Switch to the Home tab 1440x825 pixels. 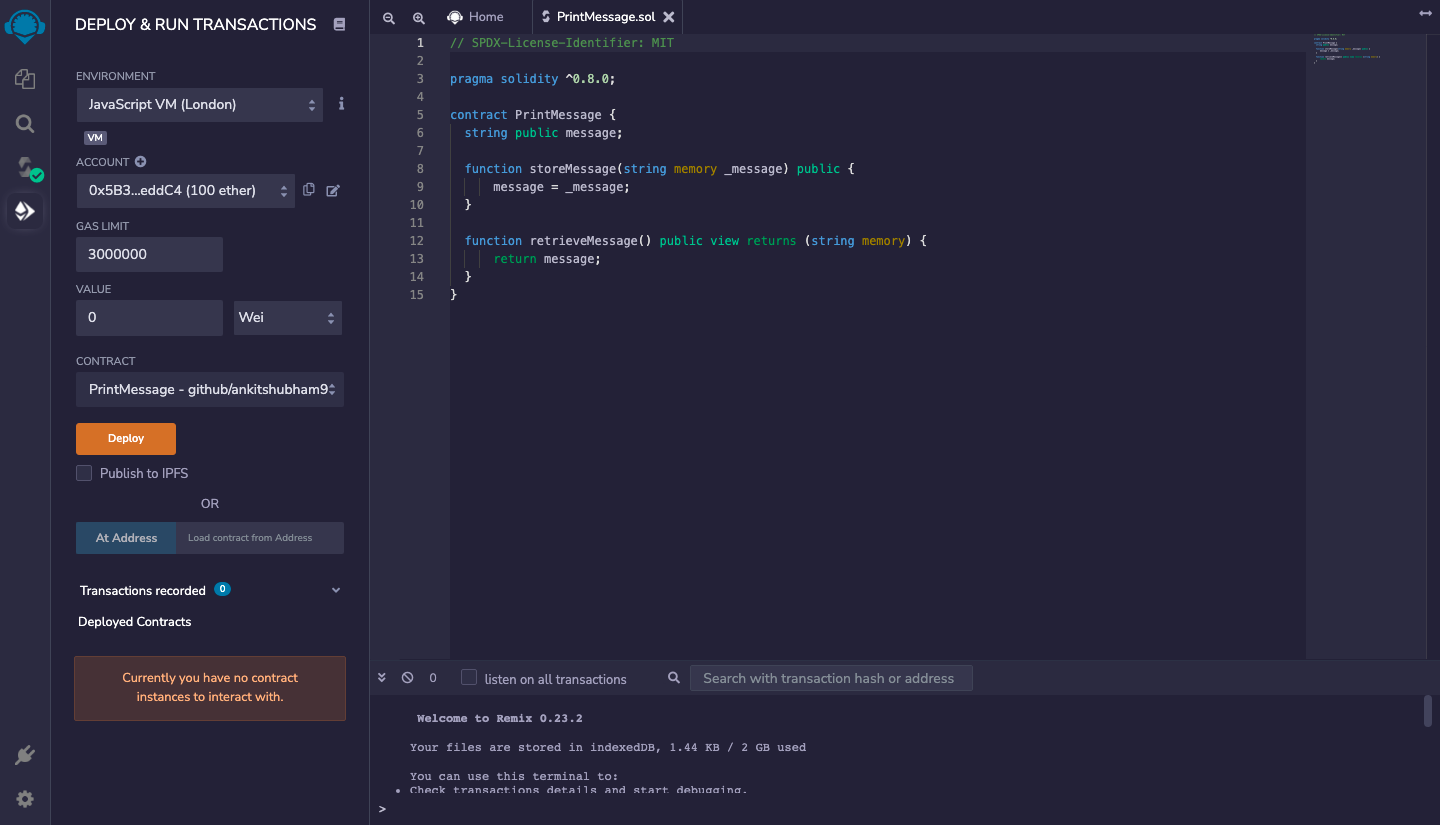point(475,17)
